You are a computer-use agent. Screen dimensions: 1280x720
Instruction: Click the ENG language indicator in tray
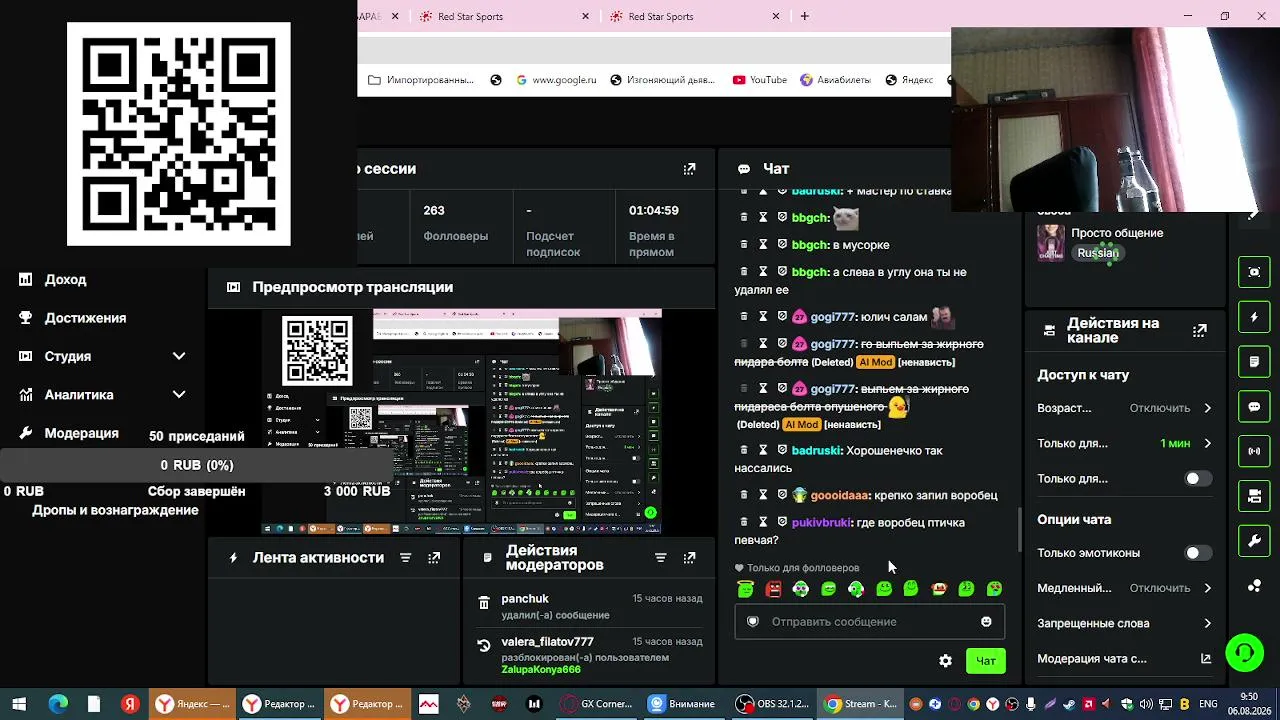(x=1207, y=704)
